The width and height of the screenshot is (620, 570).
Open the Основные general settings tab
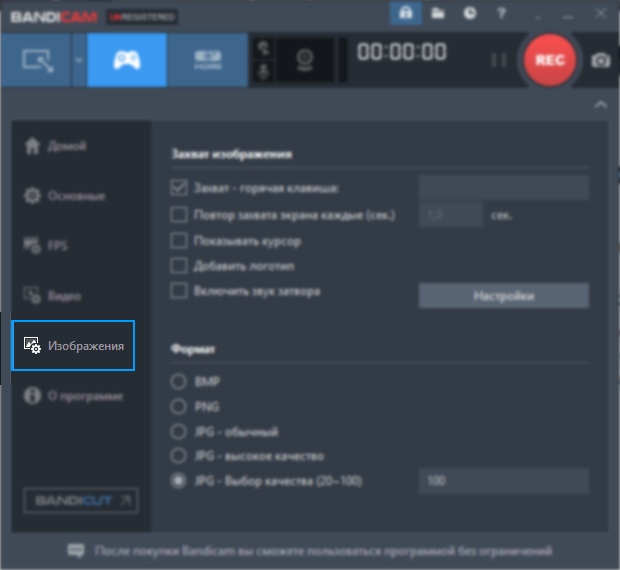pos(65,196)
